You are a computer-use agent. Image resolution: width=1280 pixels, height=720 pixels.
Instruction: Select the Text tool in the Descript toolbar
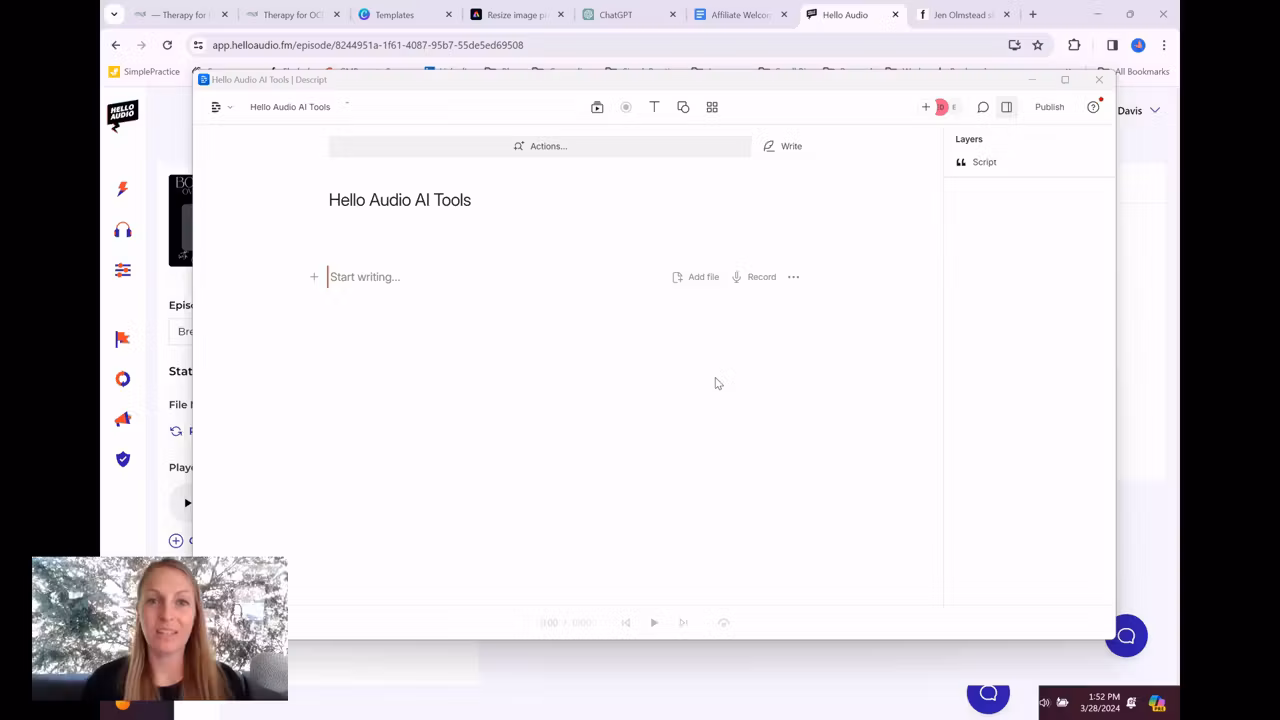654,107
